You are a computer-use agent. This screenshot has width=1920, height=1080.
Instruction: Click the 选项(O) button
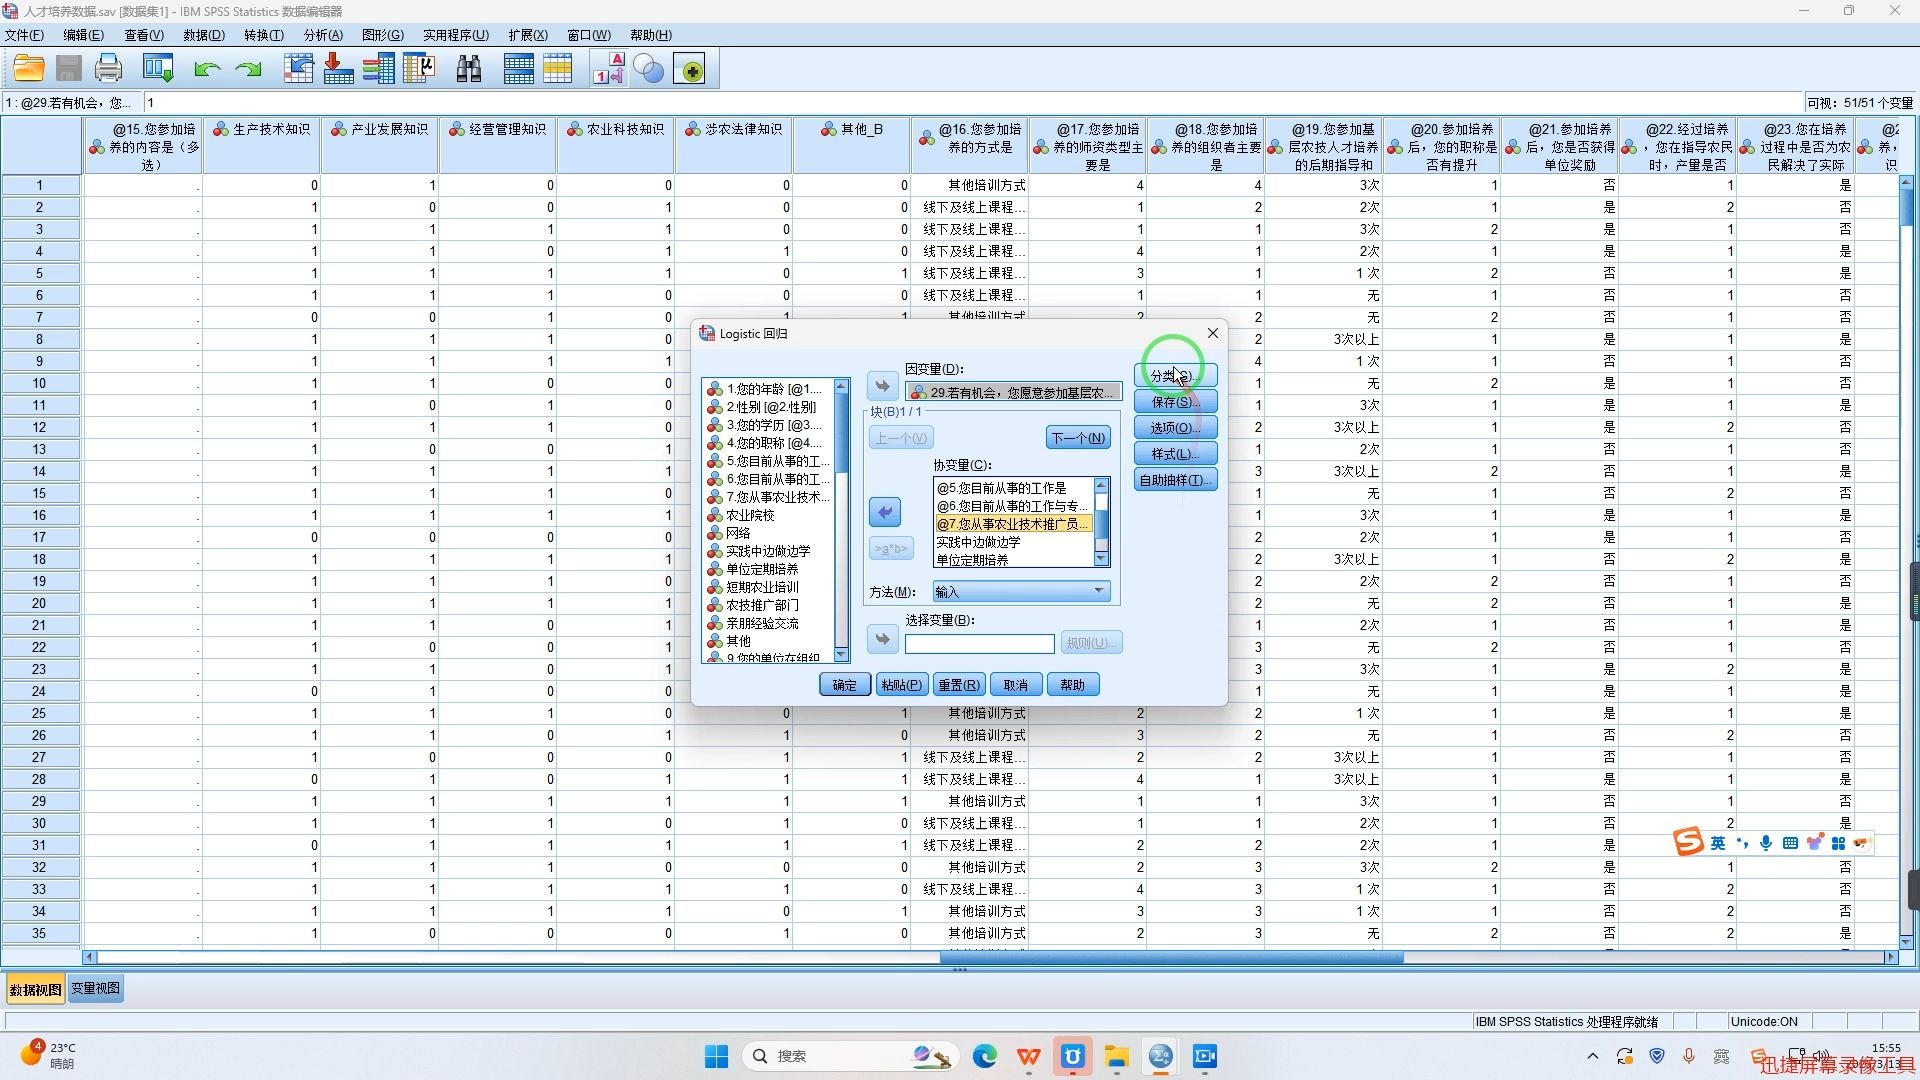1175,428
